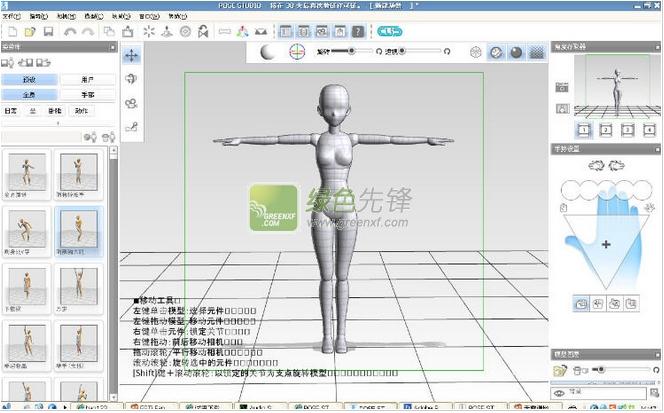Toggle the grid mesh display mode

pos(537,53)
